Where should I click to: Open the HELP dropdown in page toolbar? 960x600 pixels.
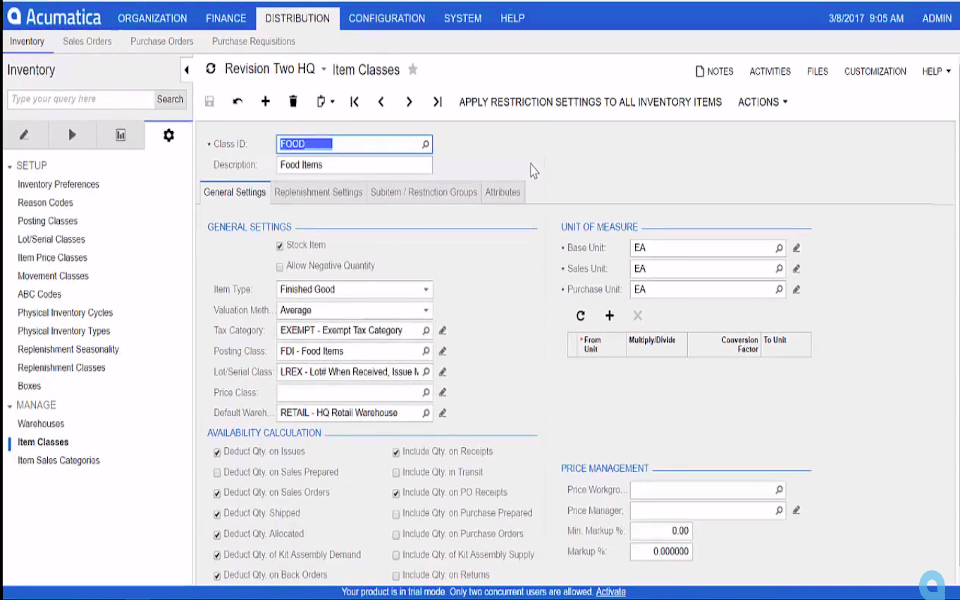tap(936, 72)
